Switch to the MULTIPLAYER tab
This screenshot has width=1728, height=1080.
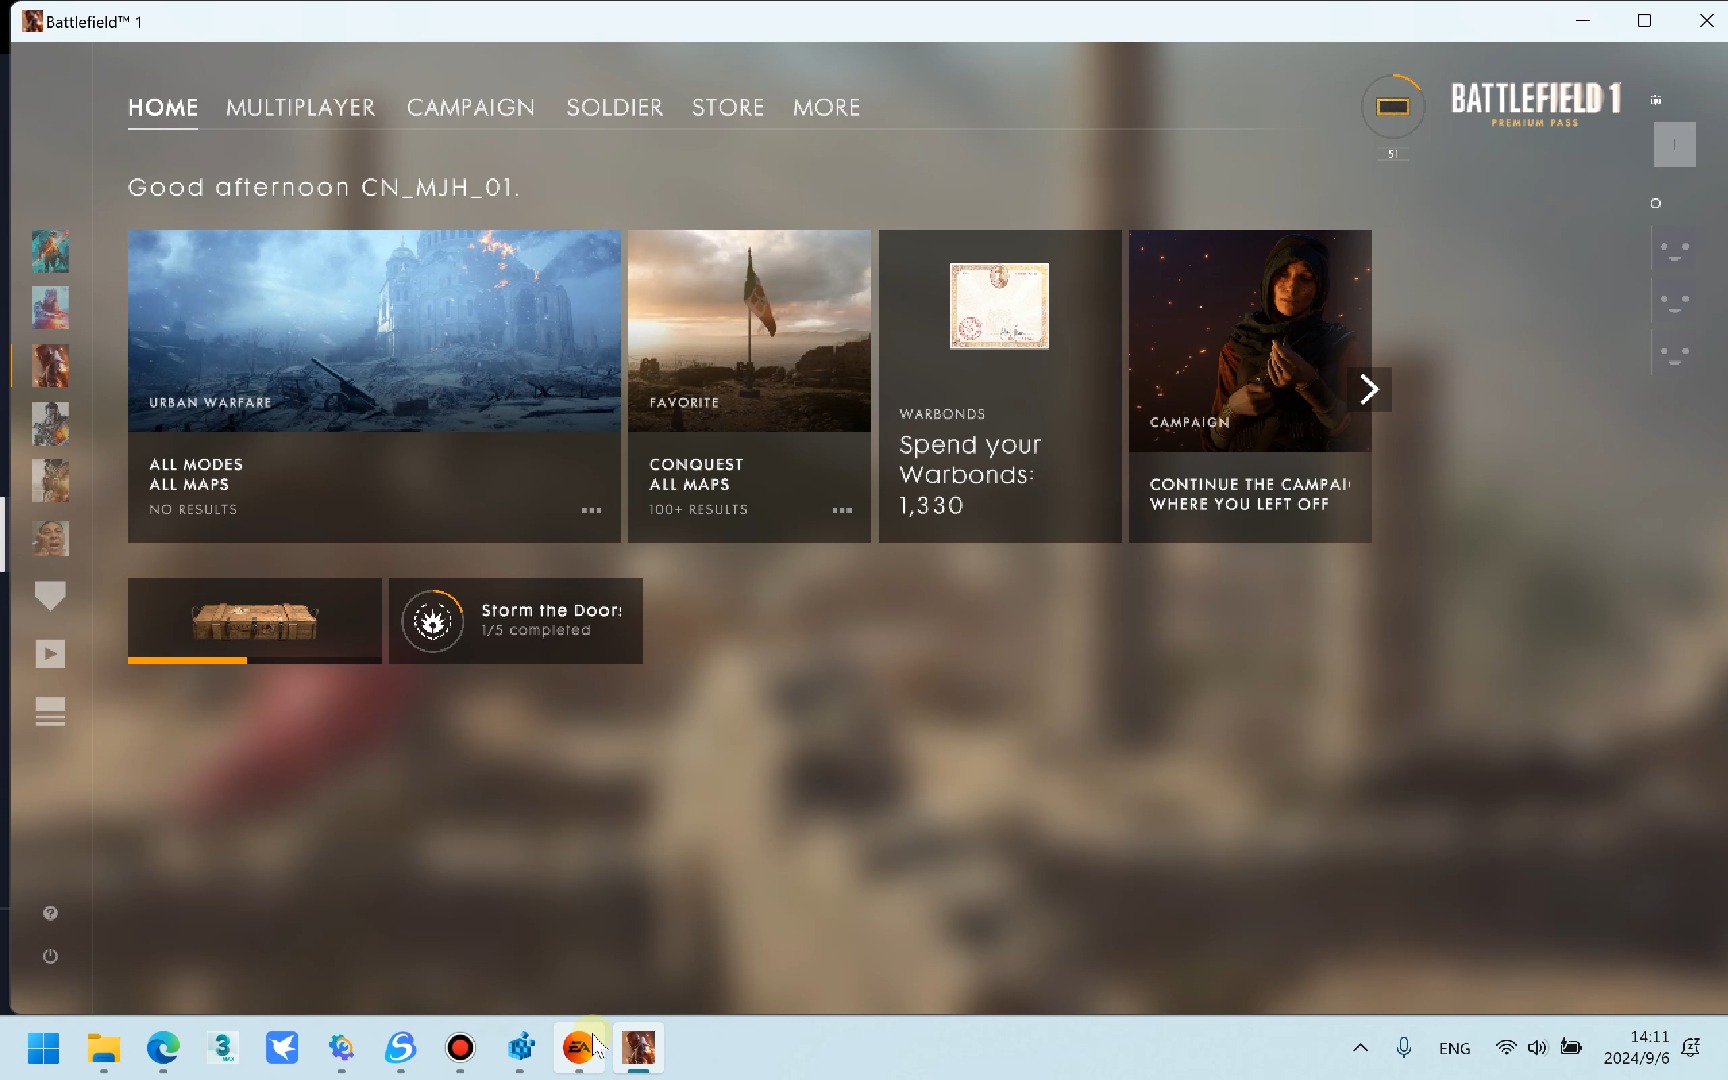pos(301,107)
